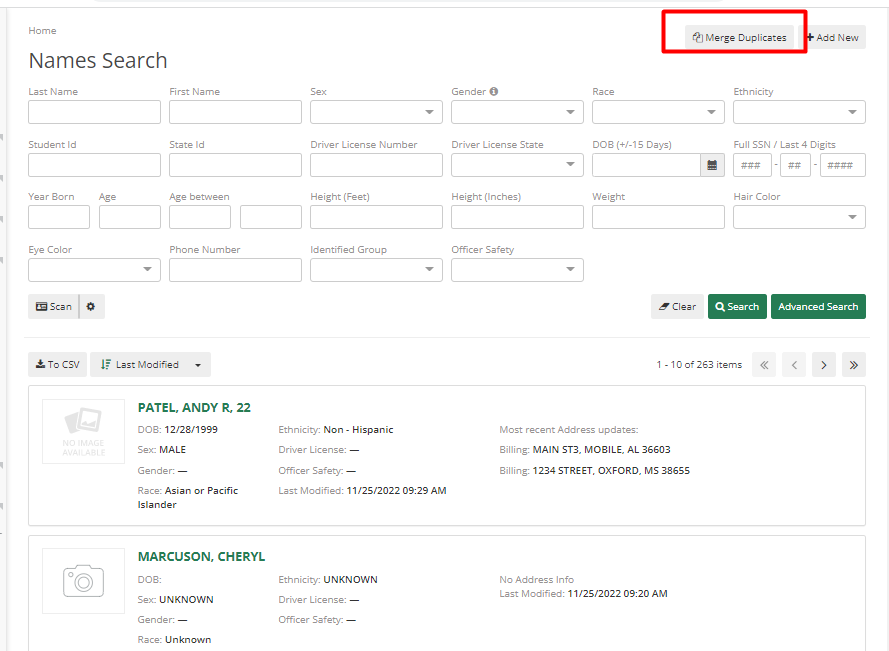
Task: Clear all search filters
Action: [677, 306]
